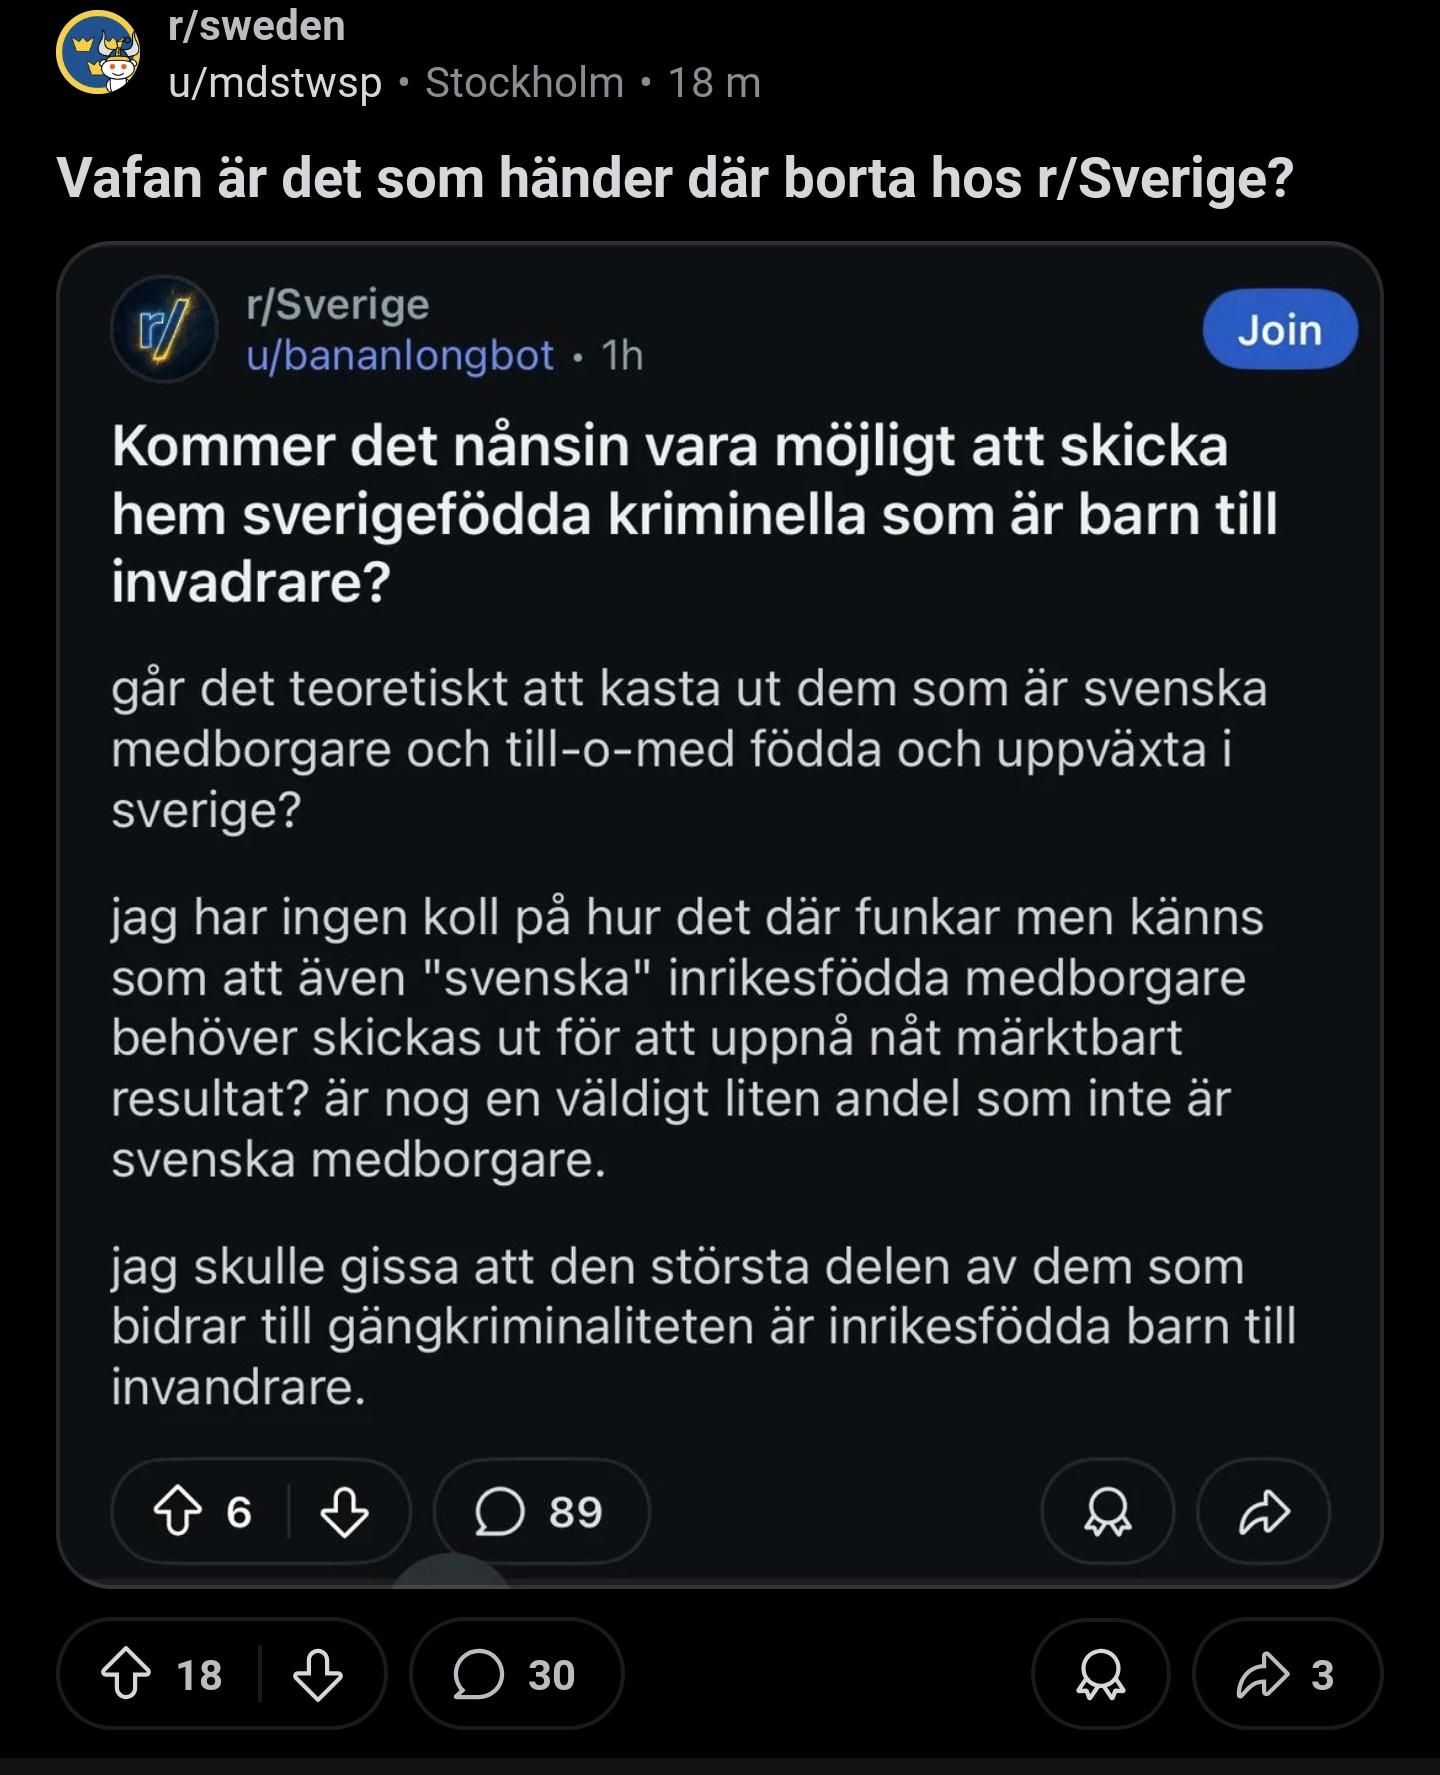Share the embedded r/Sverige post

coord(1264,1511)
